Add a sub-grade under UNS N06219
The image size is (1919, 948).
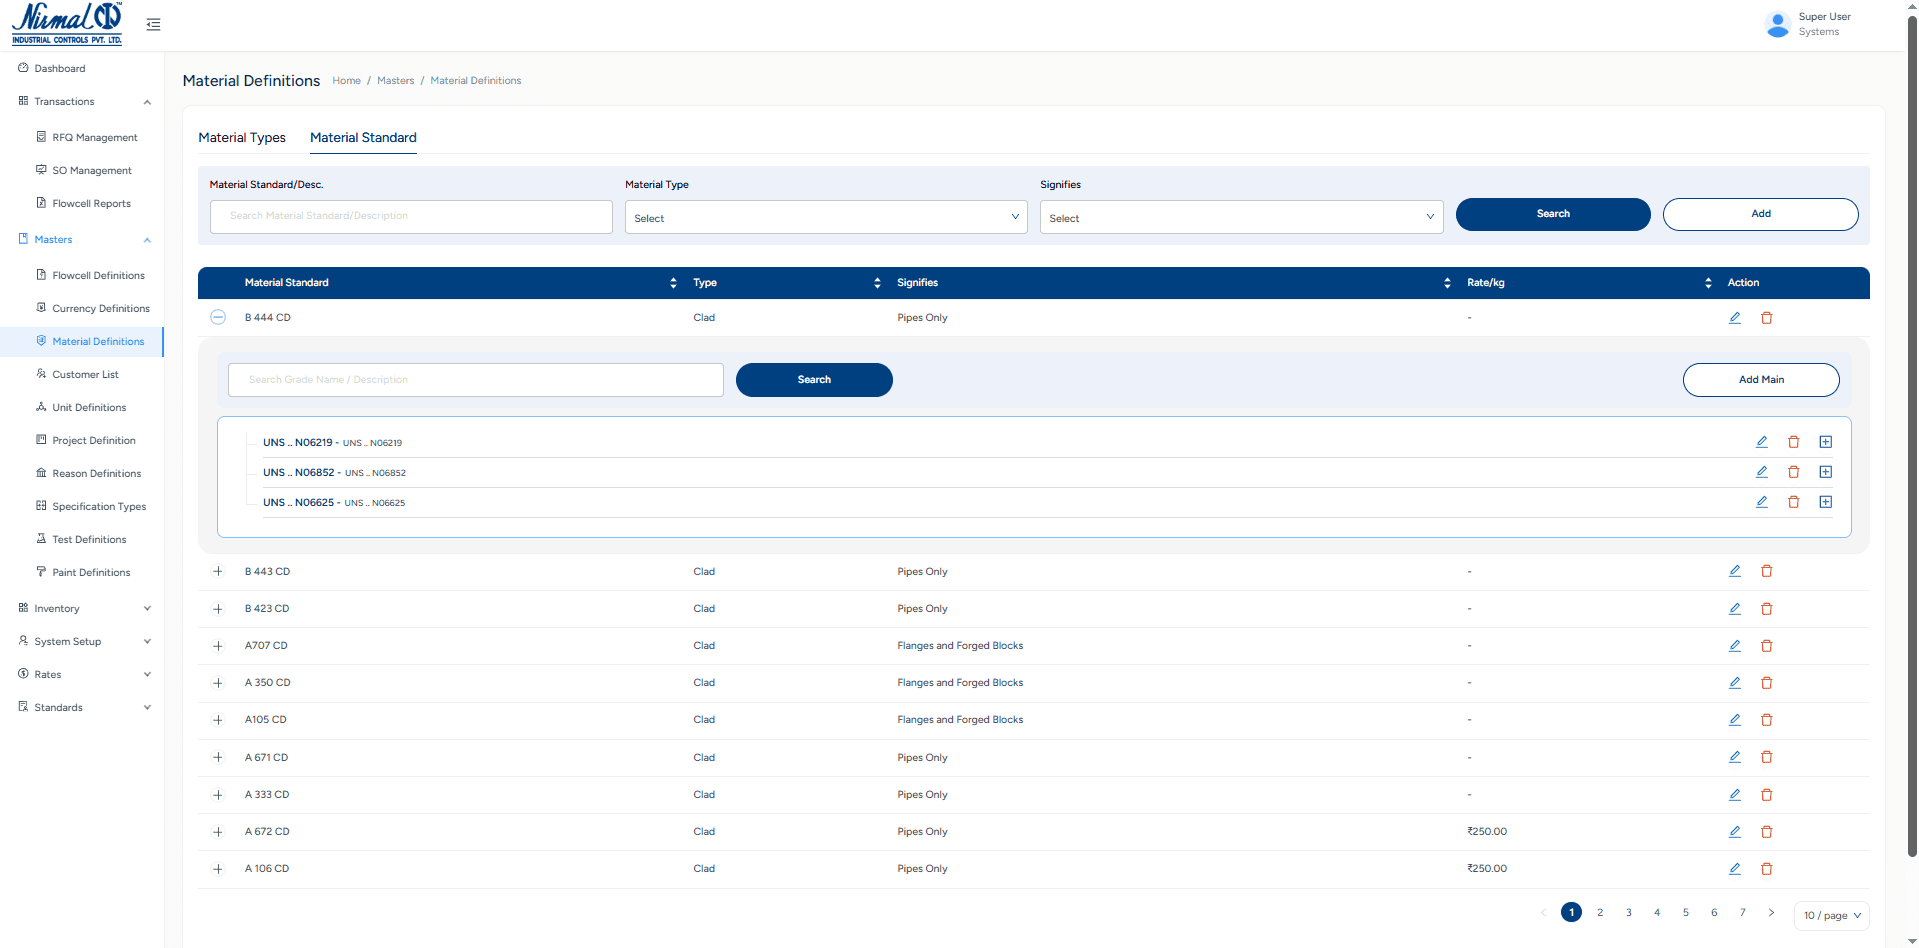coord(1826,441)
